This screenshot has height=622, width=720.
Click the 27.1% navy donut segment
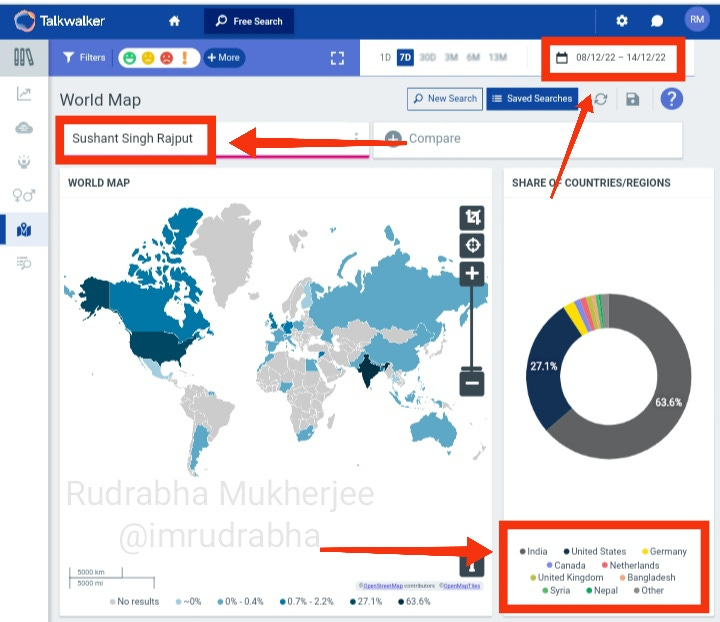click(544, 366)
